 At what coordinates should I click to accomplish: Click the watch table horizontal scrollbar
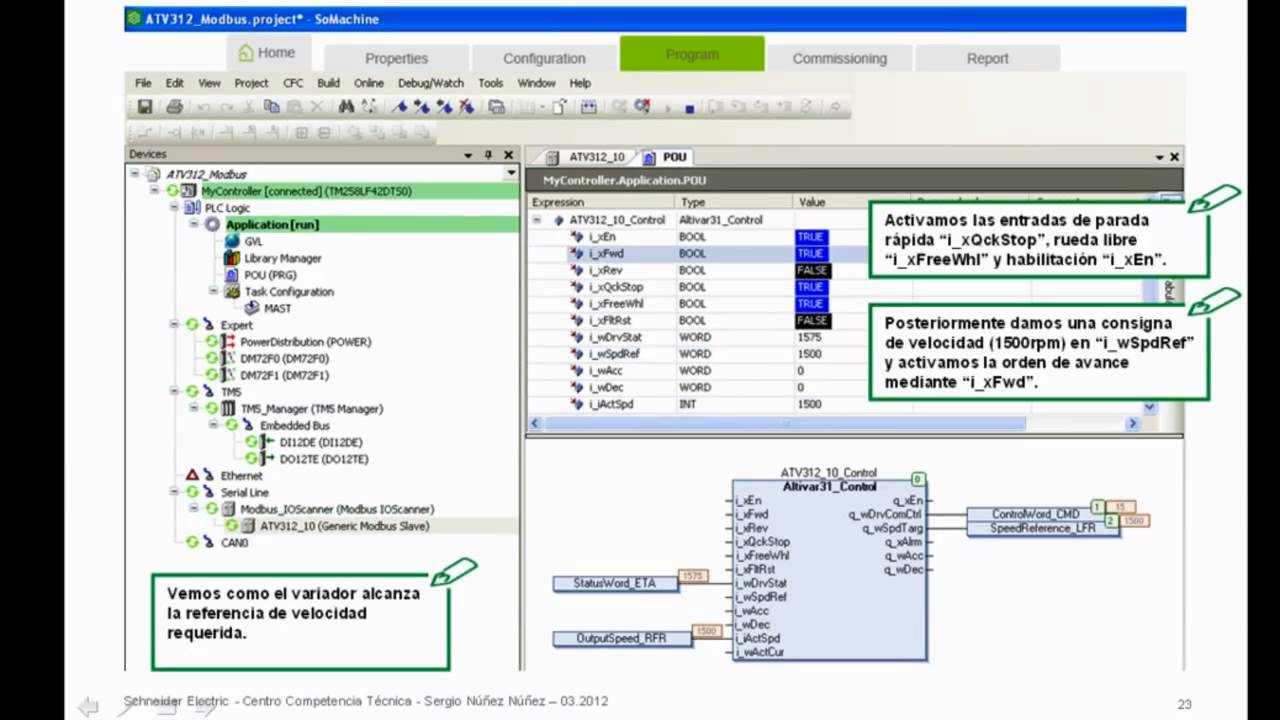pos(785,424)
